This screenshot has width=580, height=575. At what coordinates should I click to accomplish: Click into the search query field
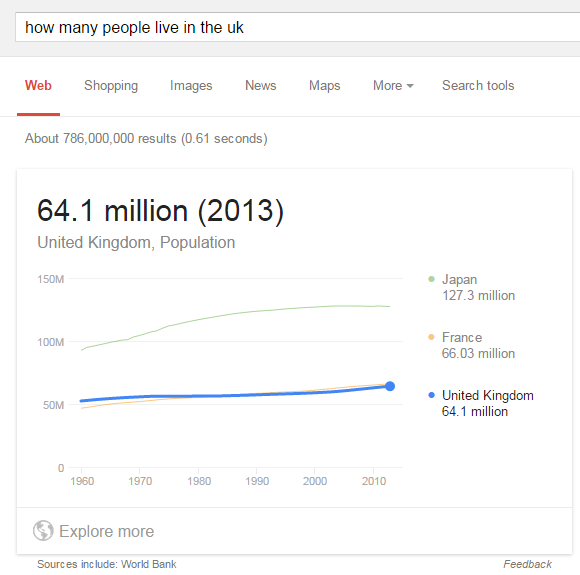click(297, 27)
